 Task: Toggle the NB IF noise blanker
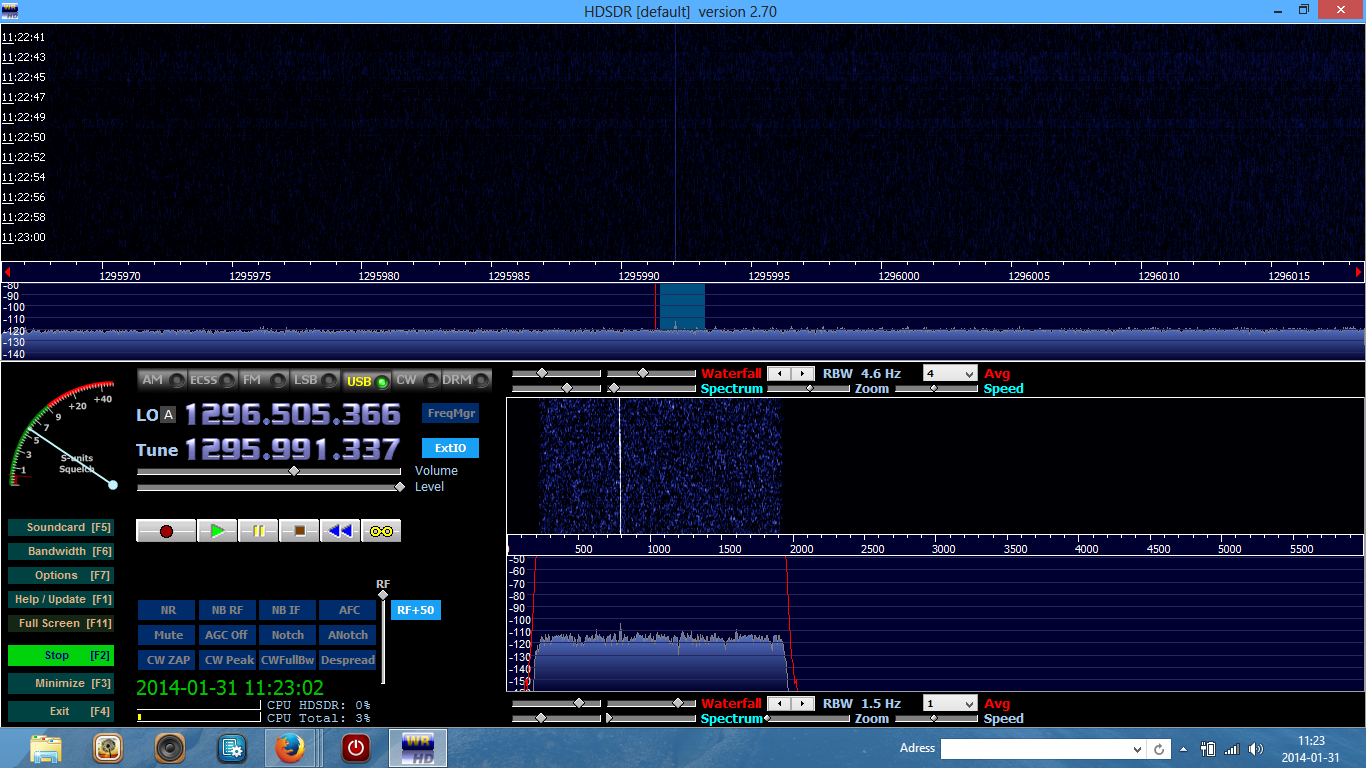click(x=287, y=610)
